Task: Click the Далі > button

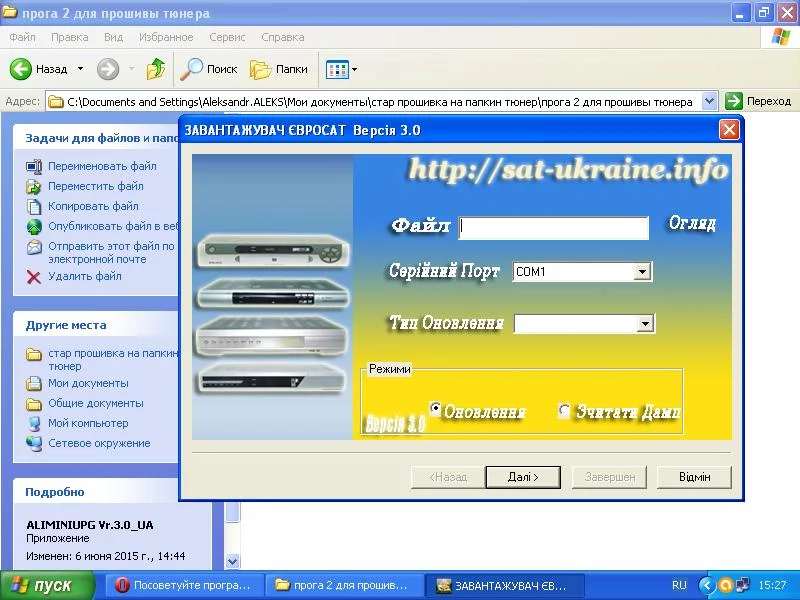Action: tap(522, 477)
